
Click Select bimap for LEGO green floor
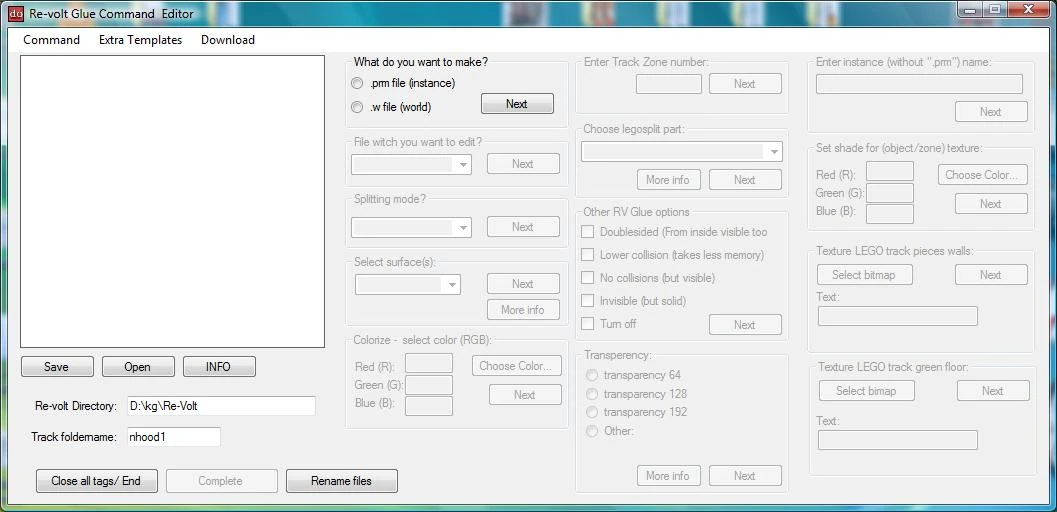pos(867,391)
